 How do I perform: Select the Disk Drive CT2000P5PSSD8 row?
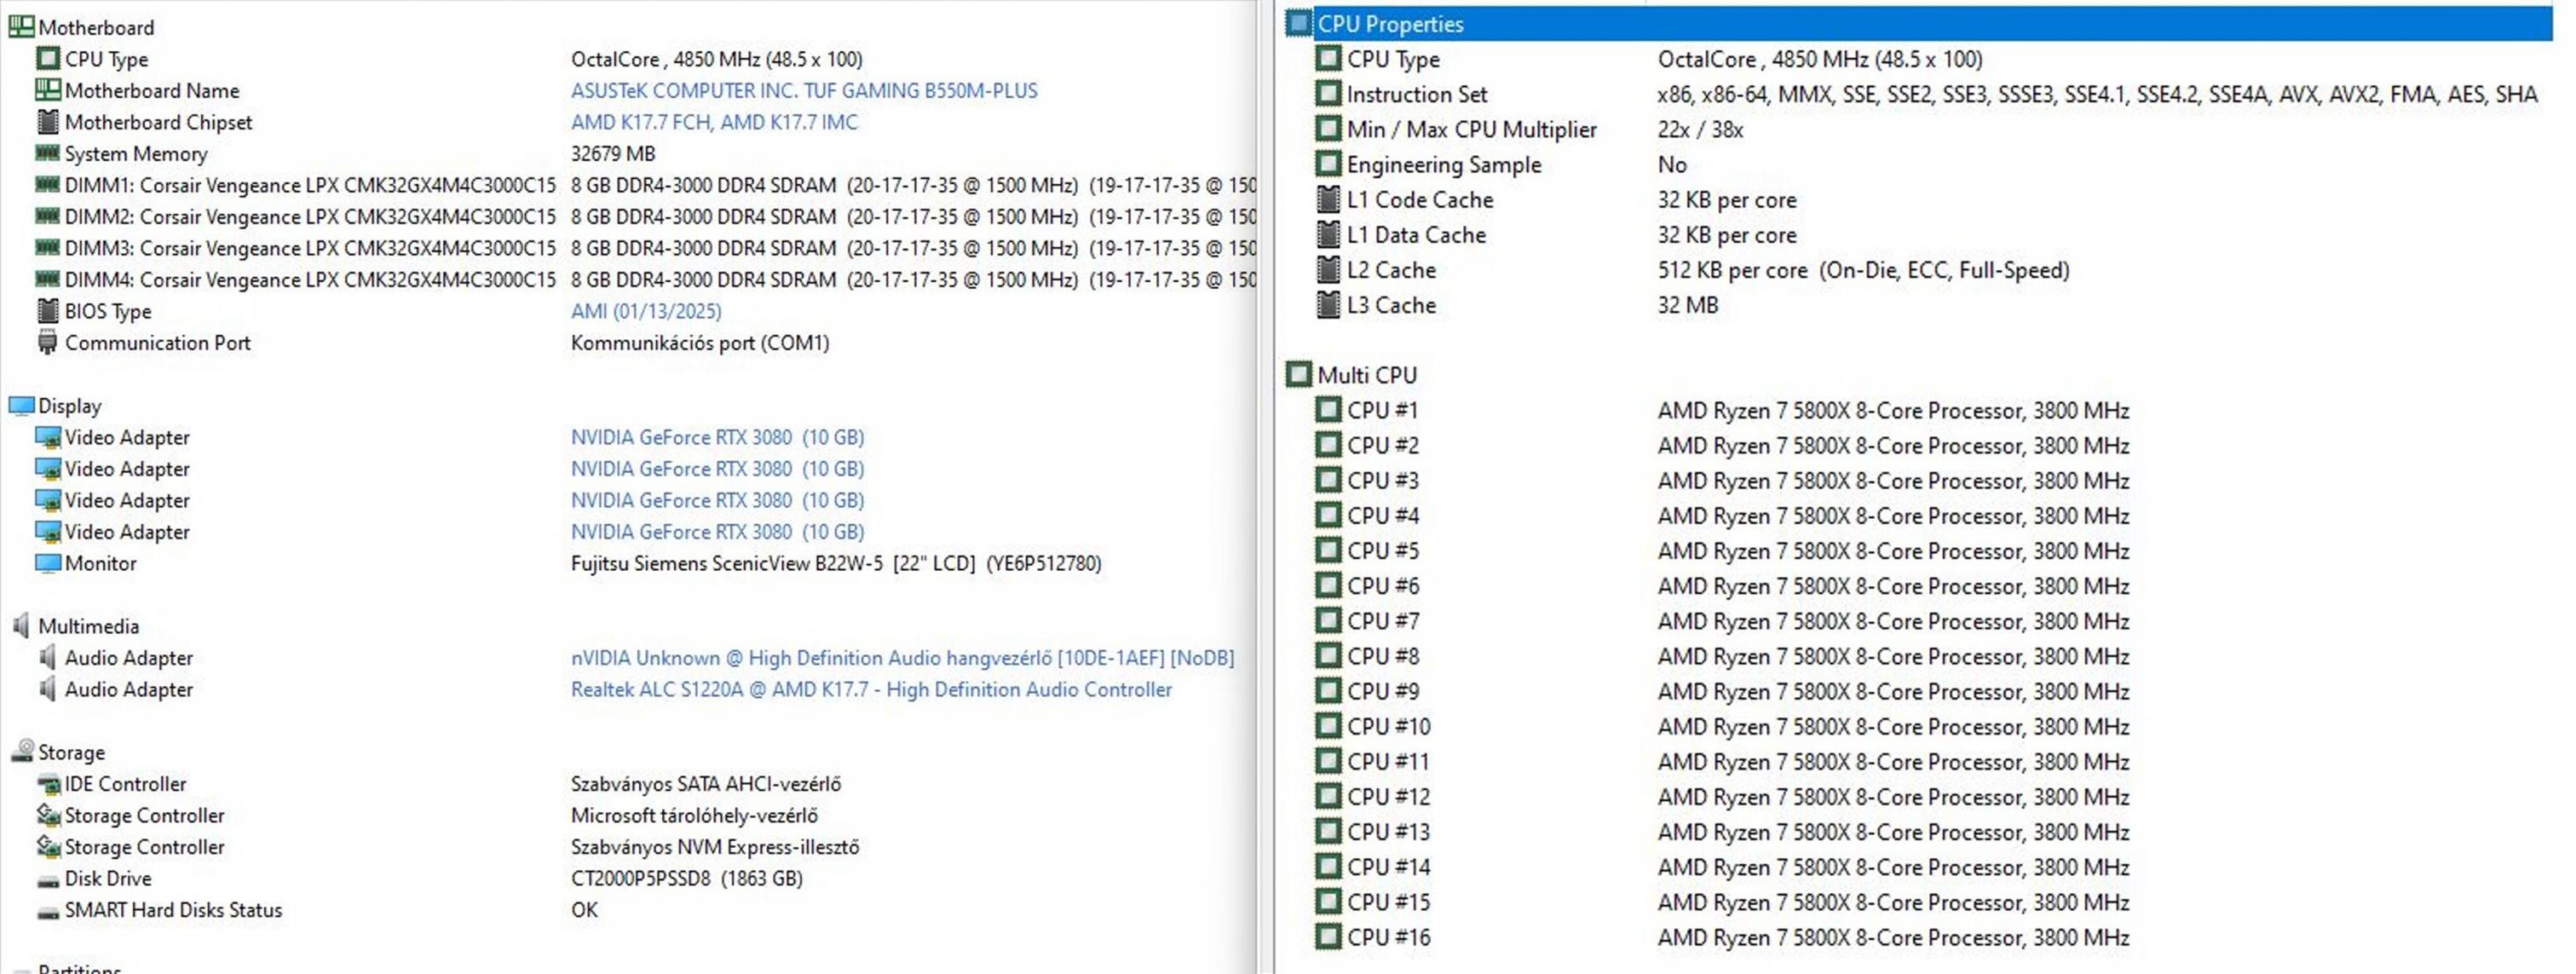tap(108, 878)
